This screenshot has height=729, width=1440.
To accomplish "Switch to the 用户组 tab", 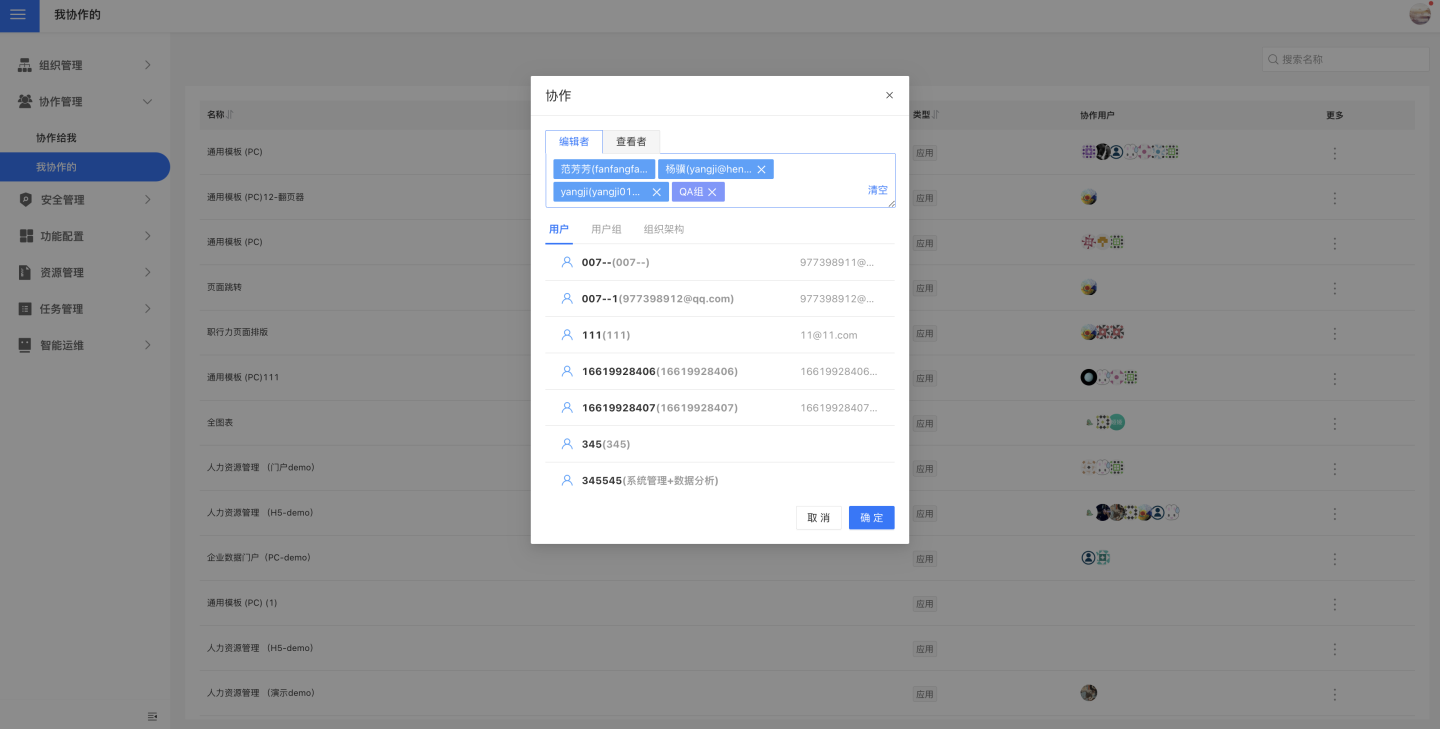I will pos(606,230).
